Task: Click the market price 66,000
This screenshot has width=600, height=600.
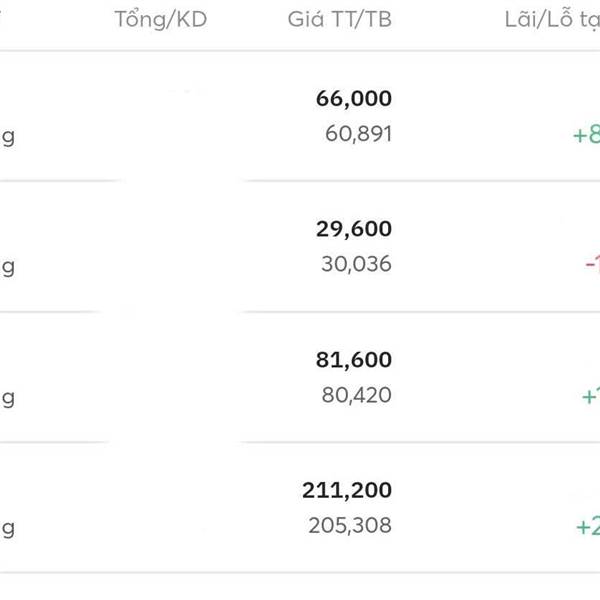Action: pos(353,99)
